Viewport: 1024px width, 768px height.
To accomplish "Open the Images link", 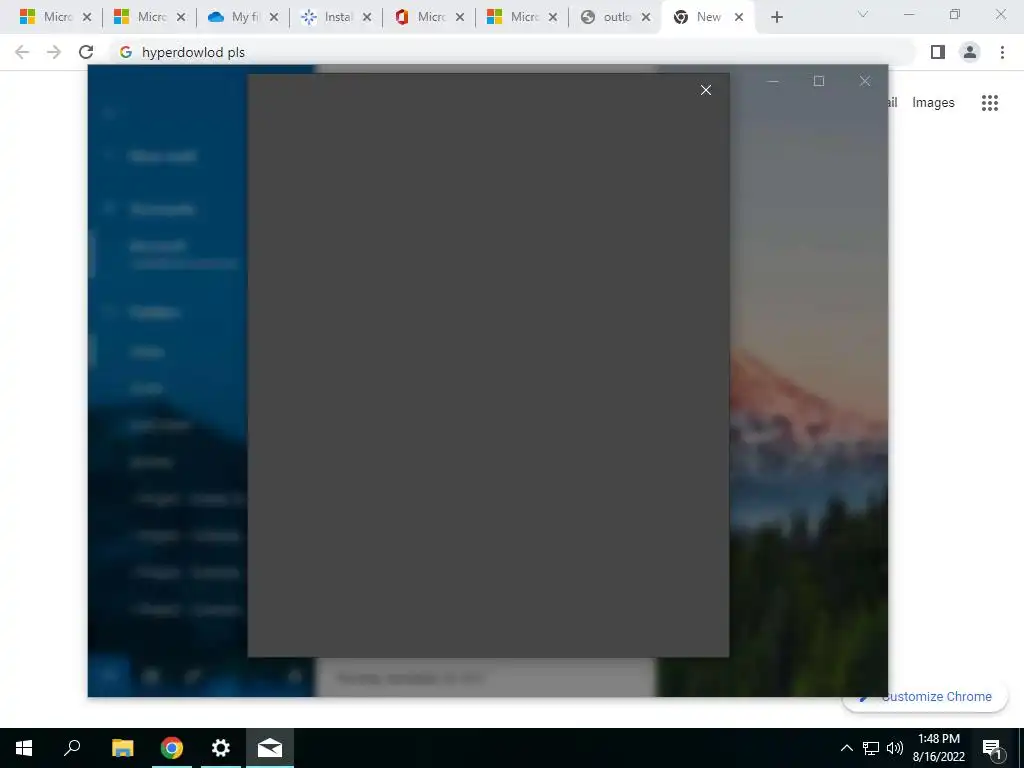I will [x=933, y=103].
